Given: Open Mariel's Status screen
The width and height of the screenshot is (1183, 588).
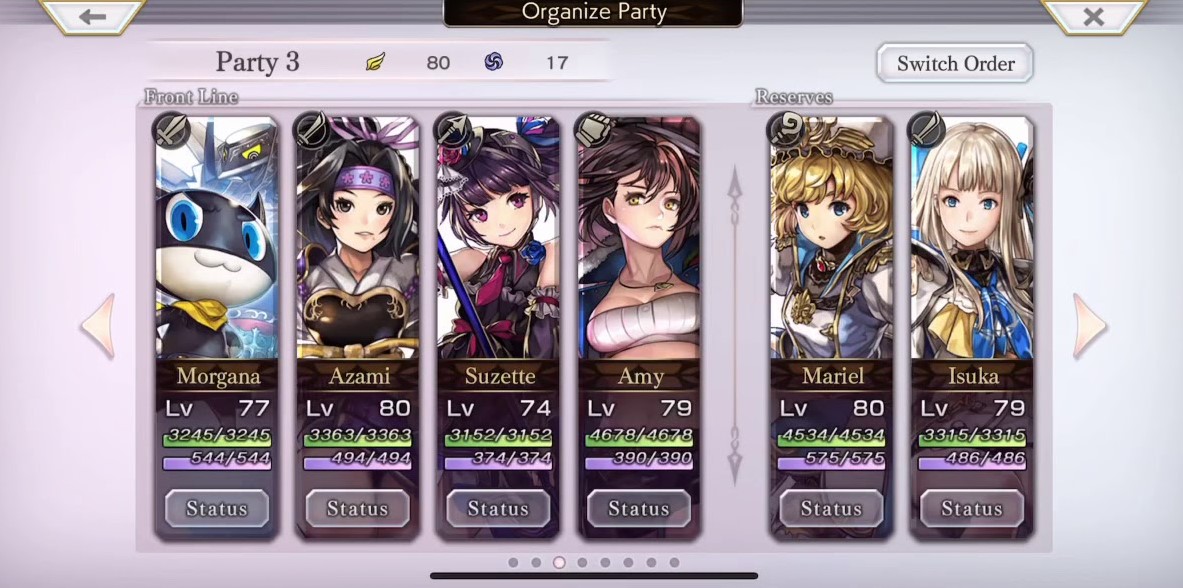Looking at the screenshot, I should 831,508.
